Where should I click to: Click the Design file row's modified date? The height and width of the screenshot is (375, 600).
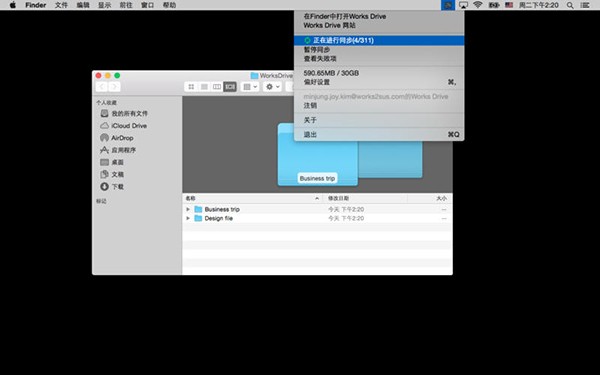(346, 218)
